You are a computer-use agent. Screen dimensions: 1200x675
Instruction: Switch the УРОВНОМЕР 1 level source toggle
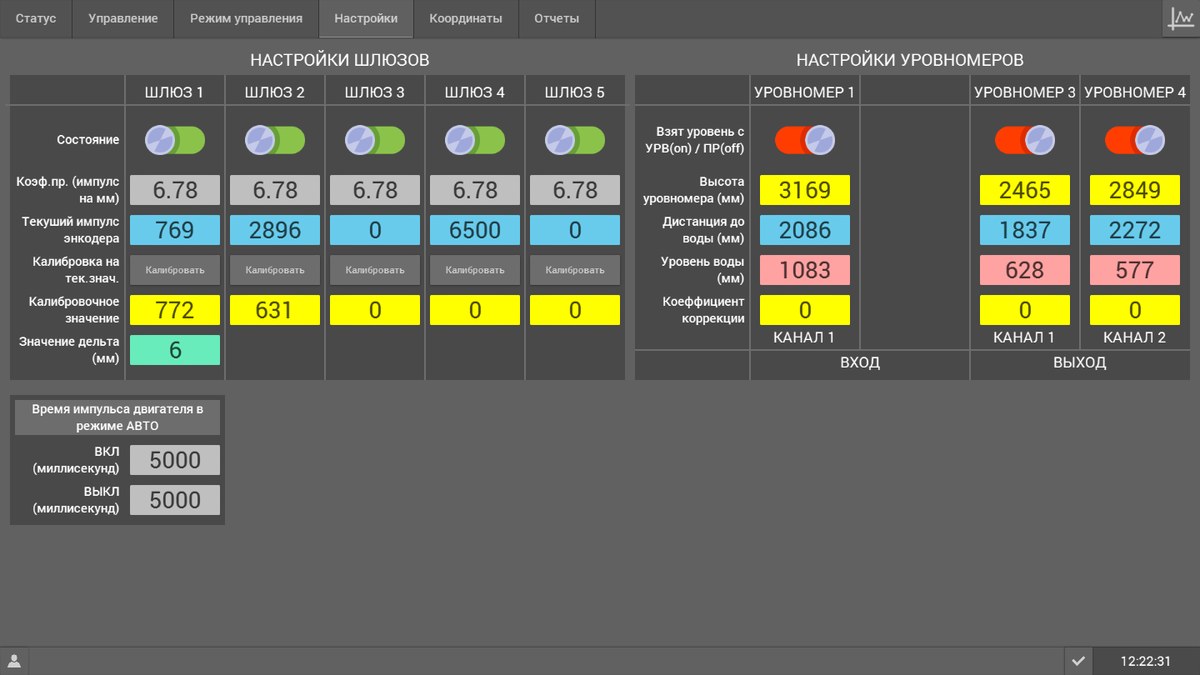point(805,140)
